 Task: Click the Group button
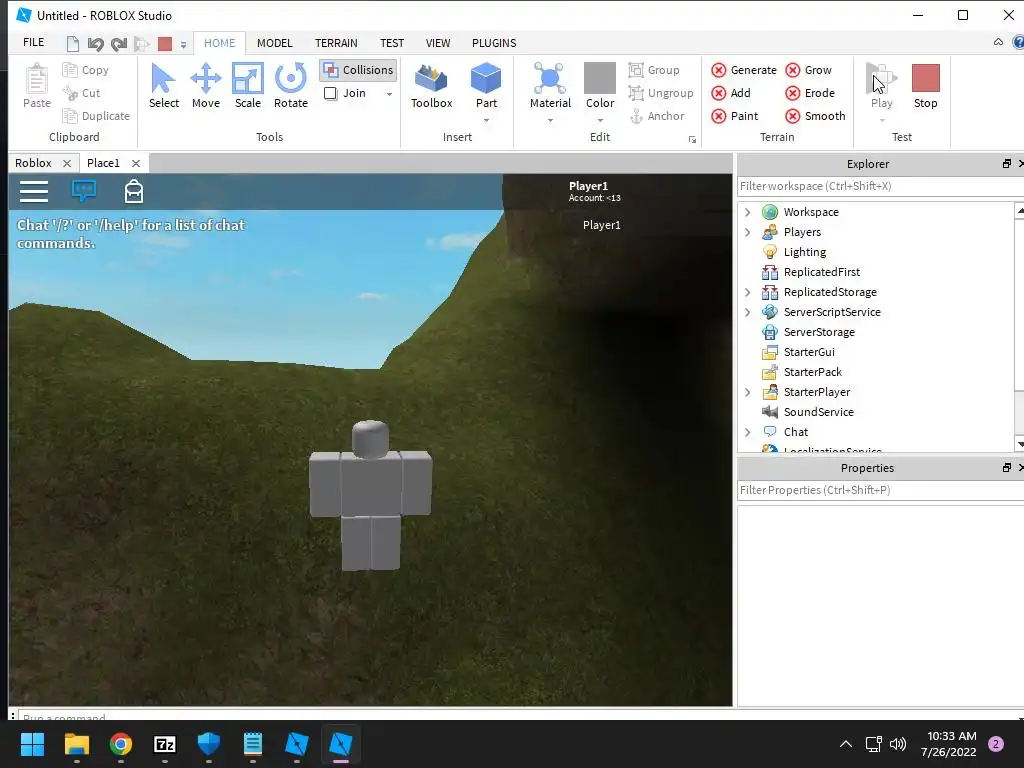[654, 70]
